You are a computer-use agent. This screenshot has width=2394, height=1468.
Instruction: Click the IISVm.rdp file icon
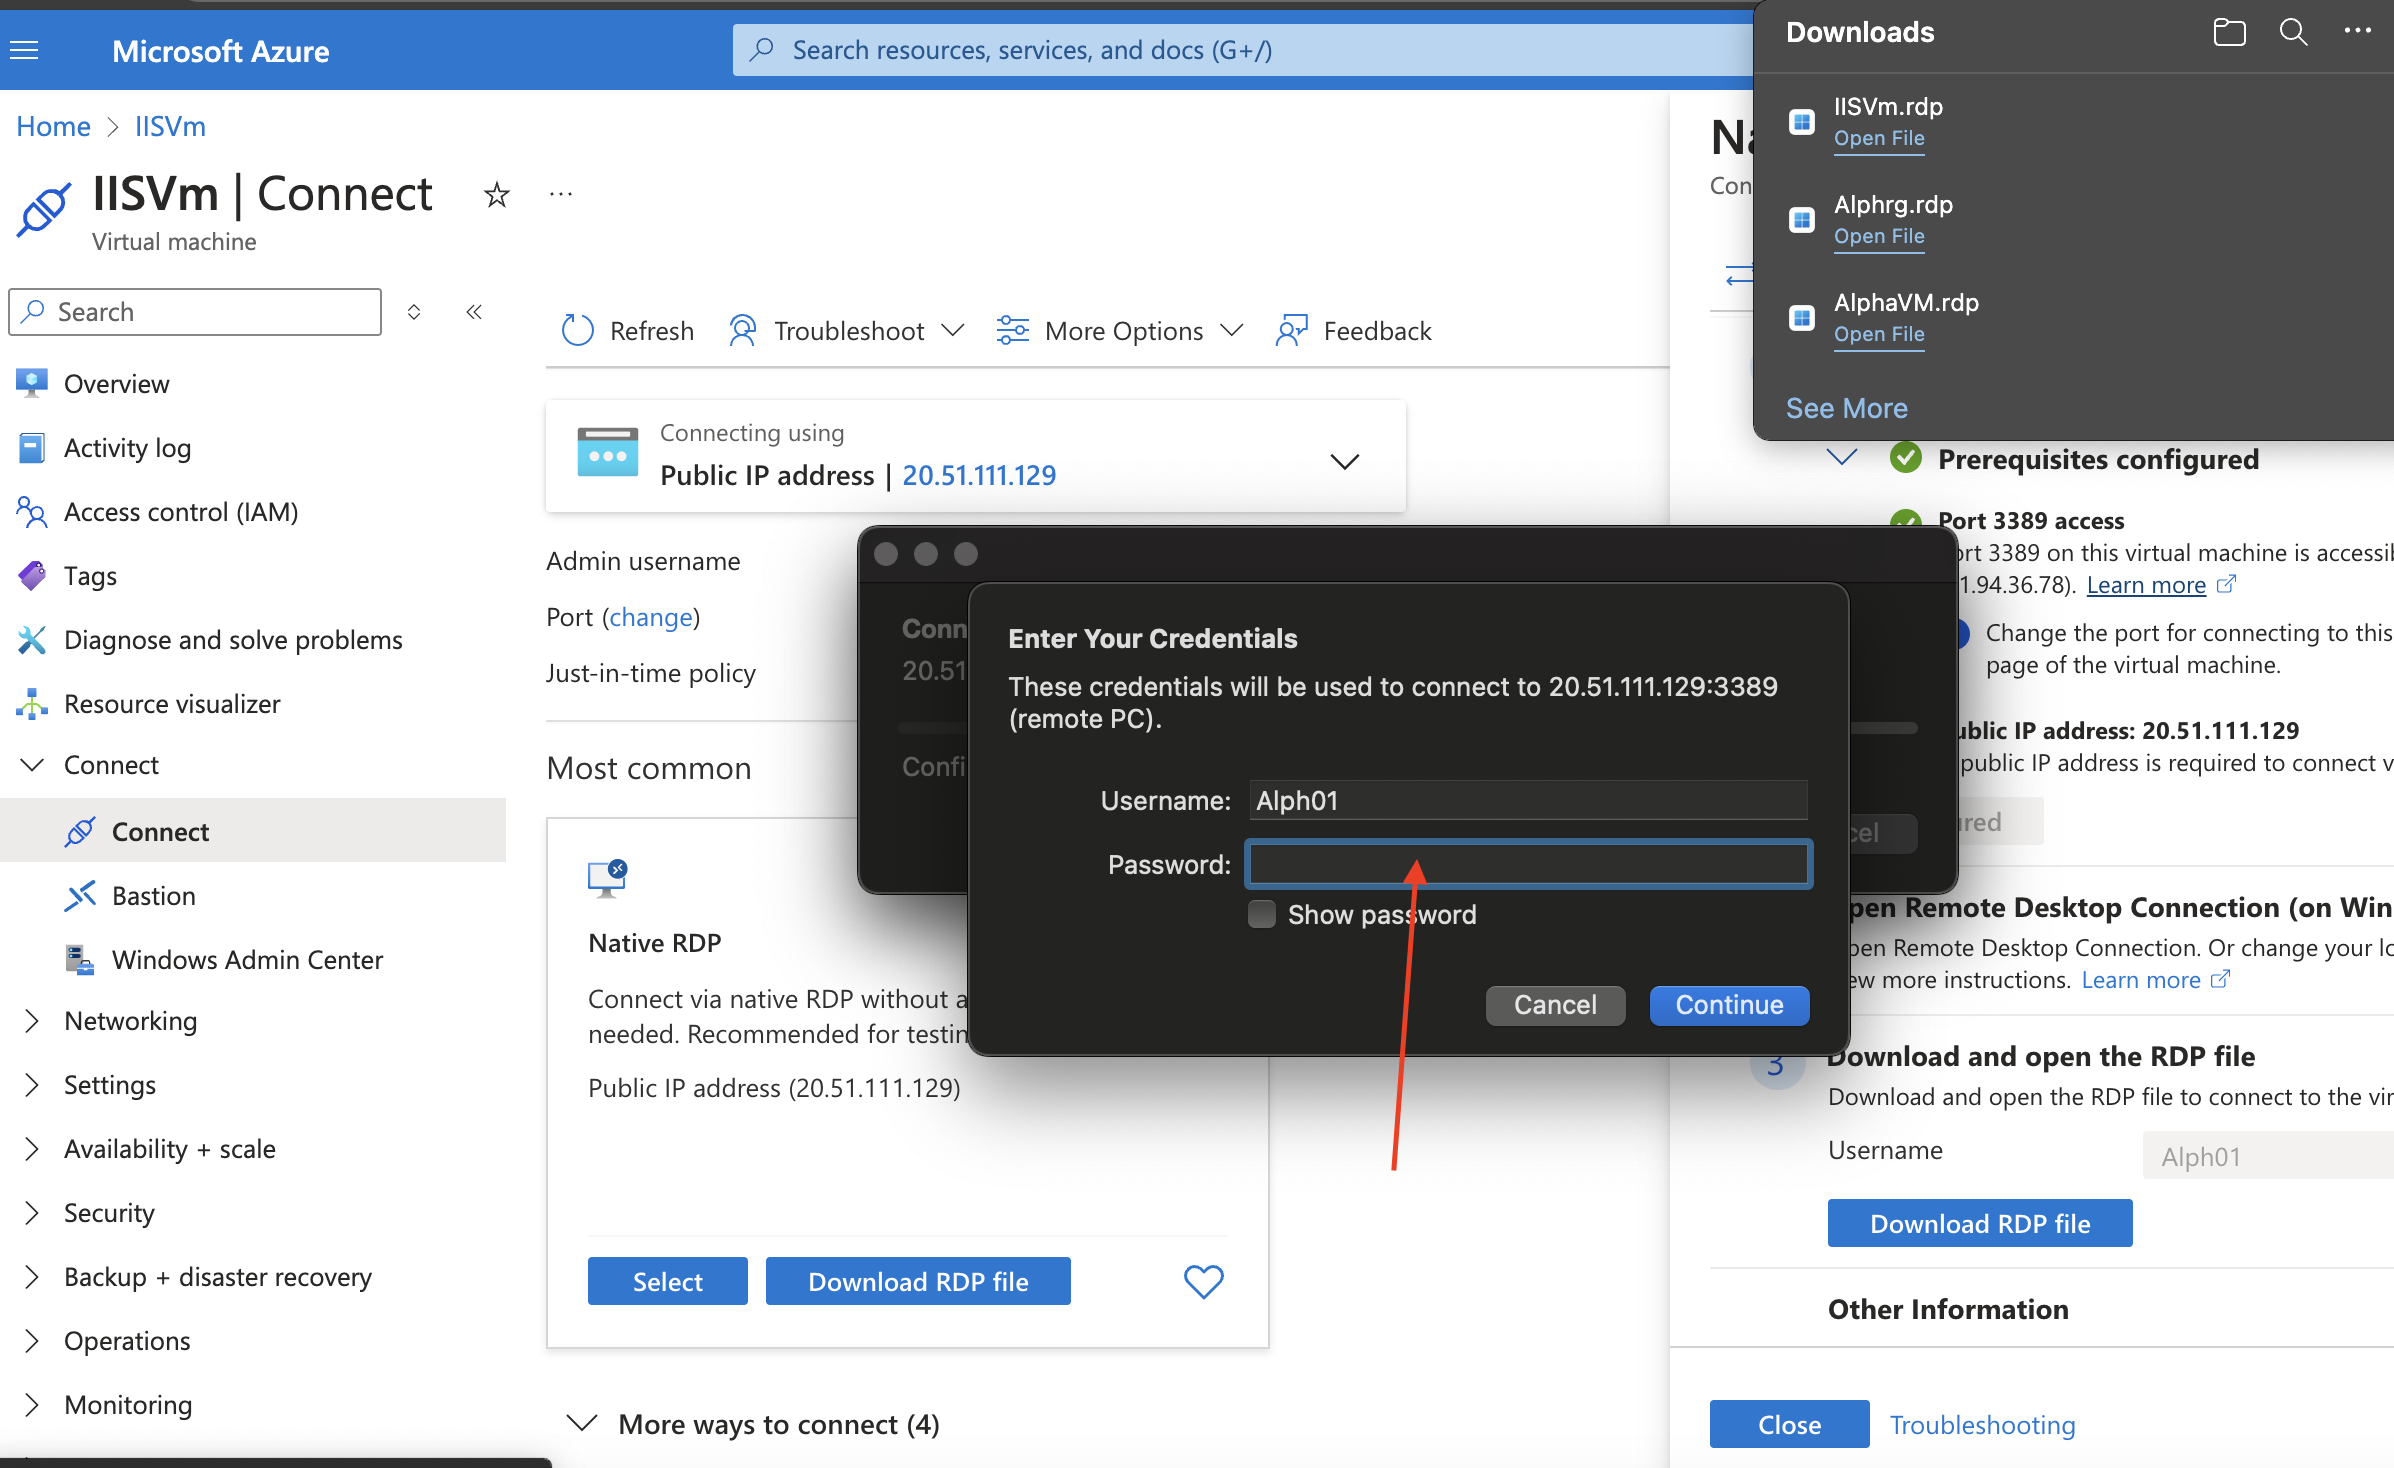point(1801,122)
